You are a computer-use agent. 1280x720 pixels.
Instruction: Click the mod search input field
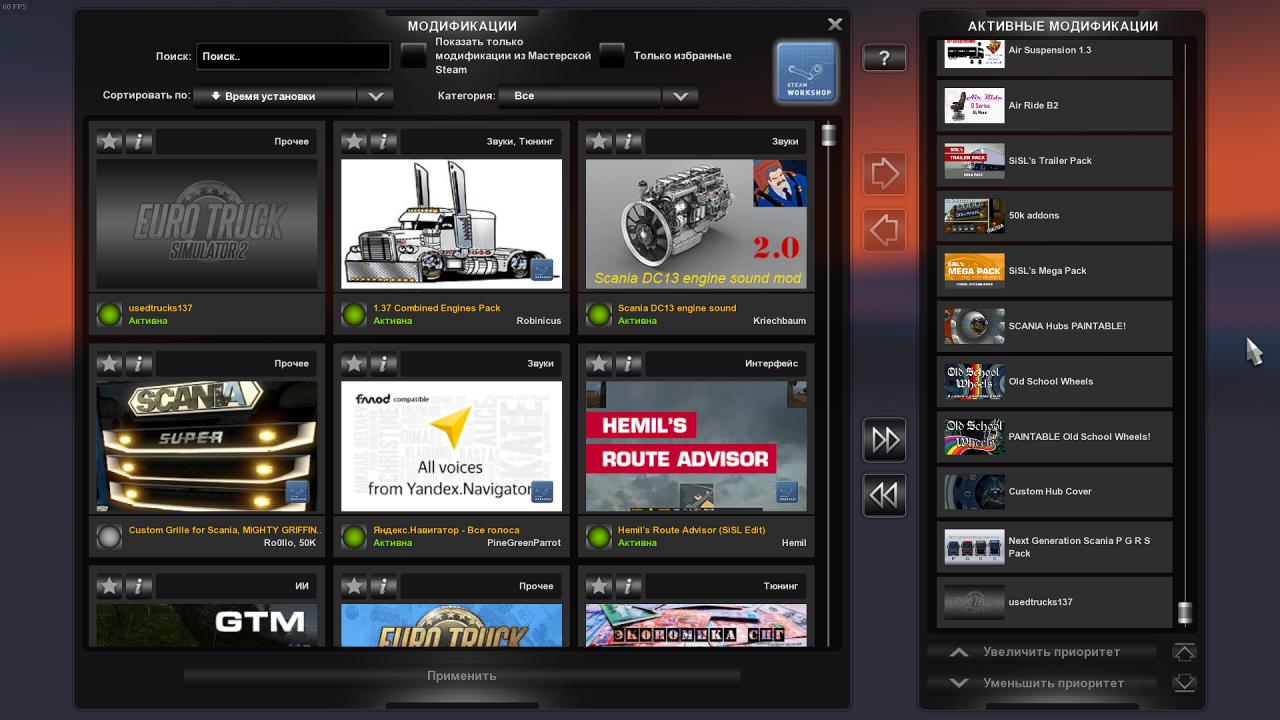point(292,57)
